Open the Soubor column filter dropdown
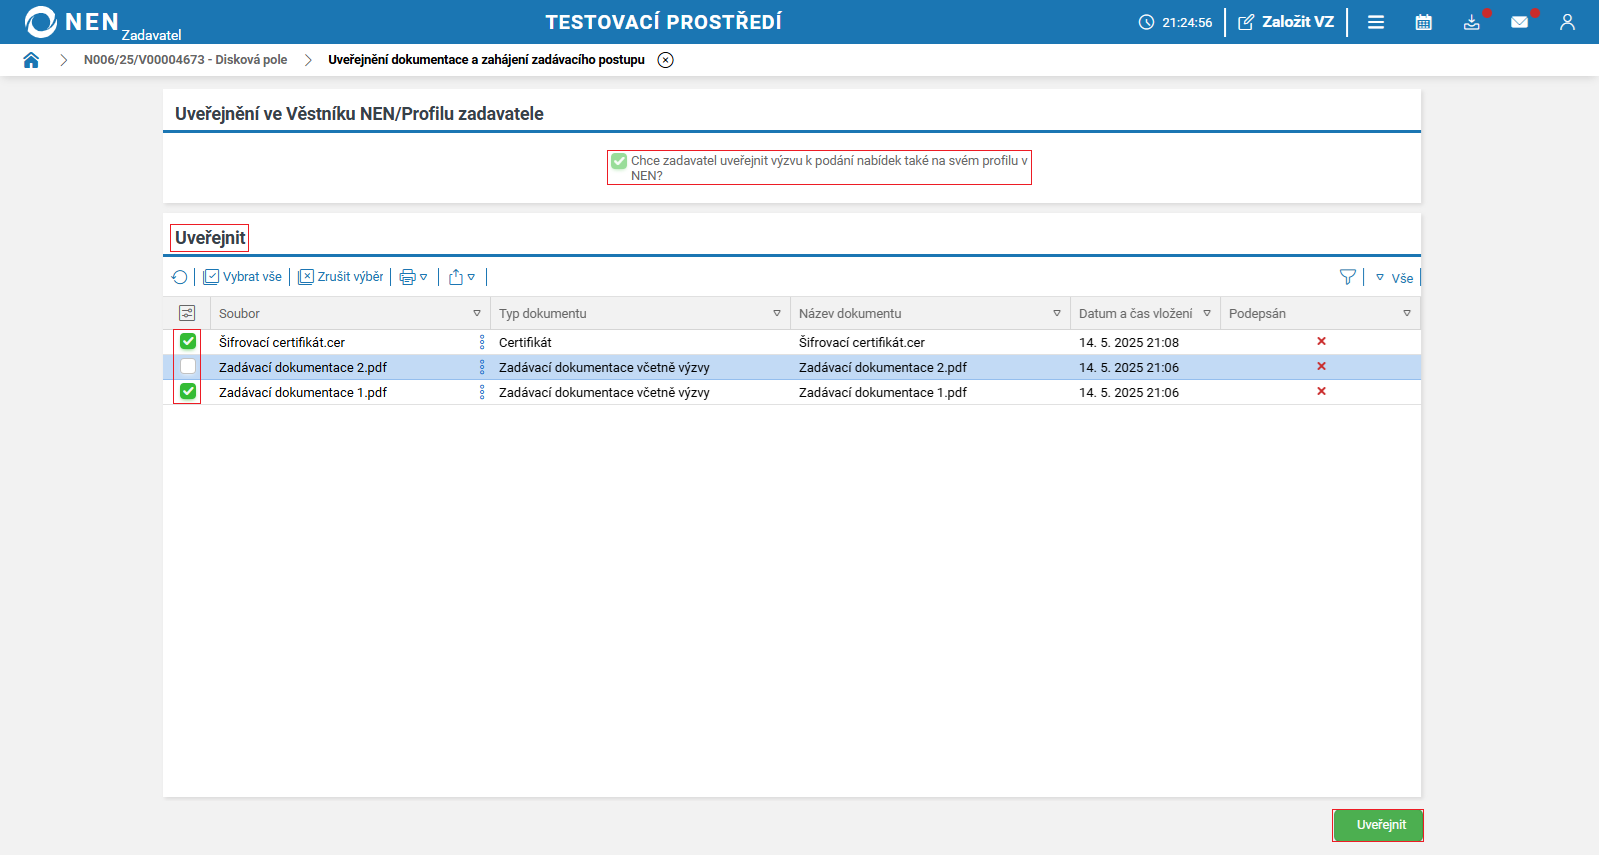1599x855 pixels. coord(477,313)
